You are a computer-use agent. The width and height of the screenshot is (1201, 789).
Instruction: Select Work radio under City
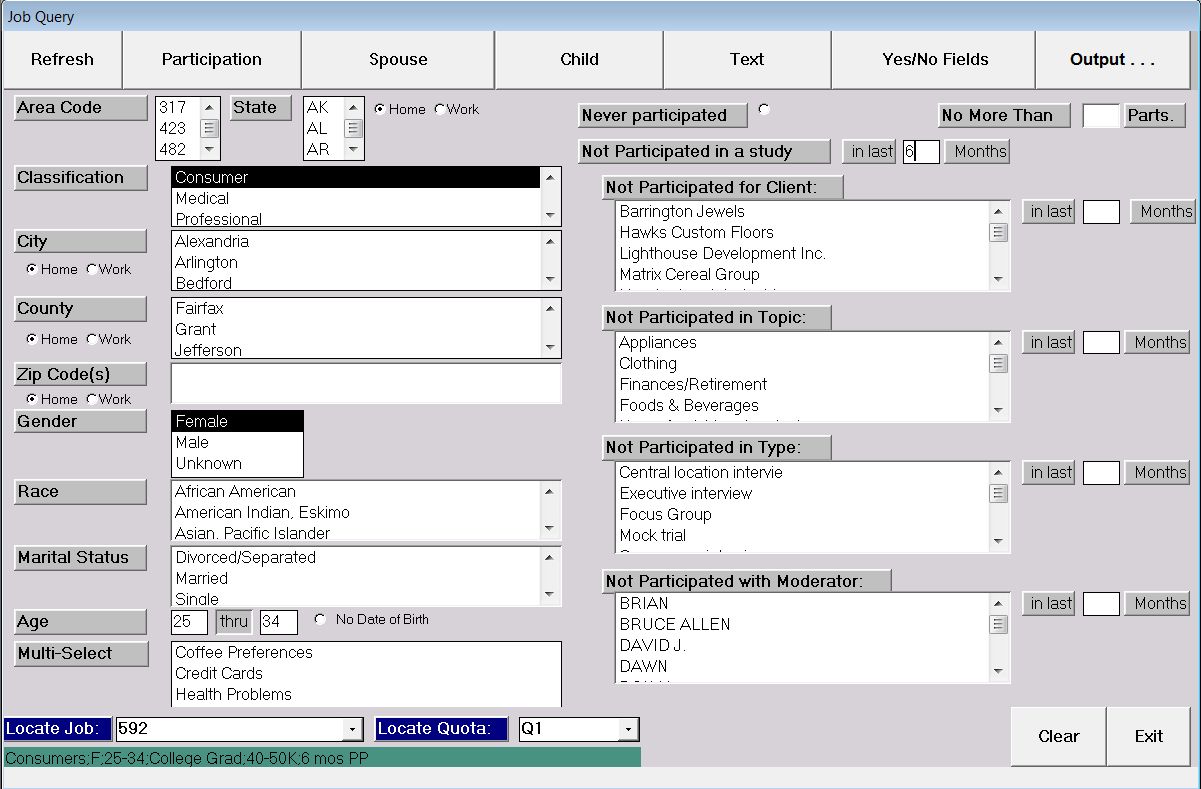tap(92, 269)
